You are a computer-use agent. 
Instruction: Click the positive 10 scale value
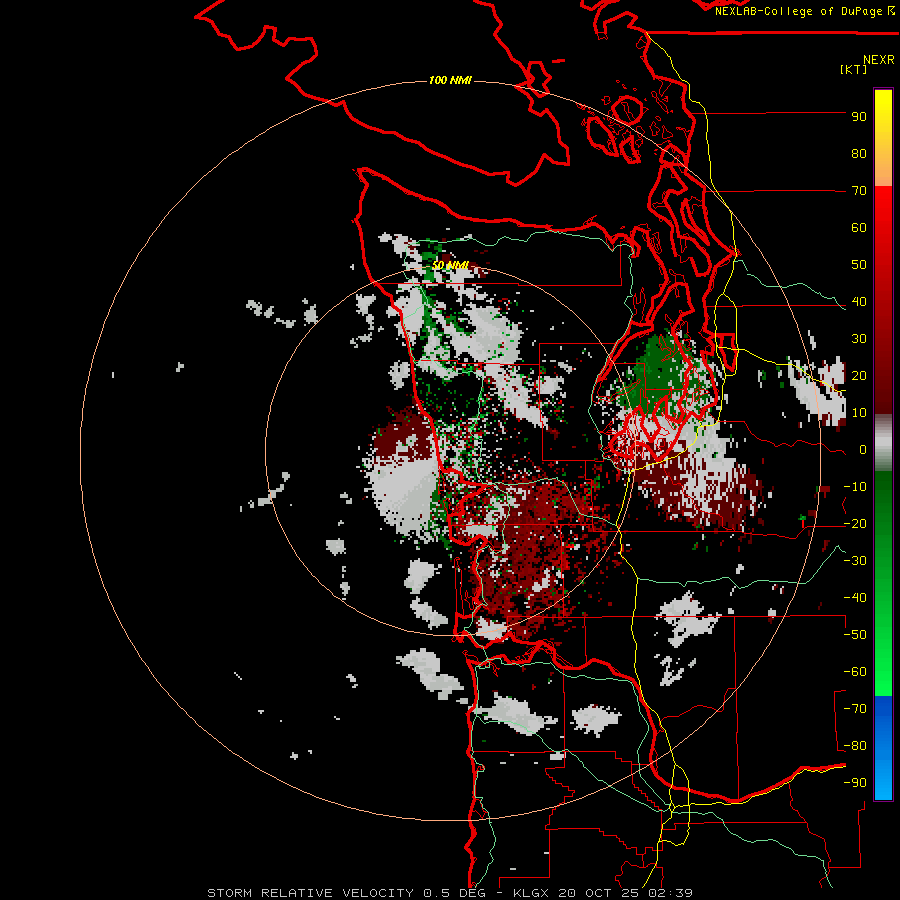(x=859, y=413)
